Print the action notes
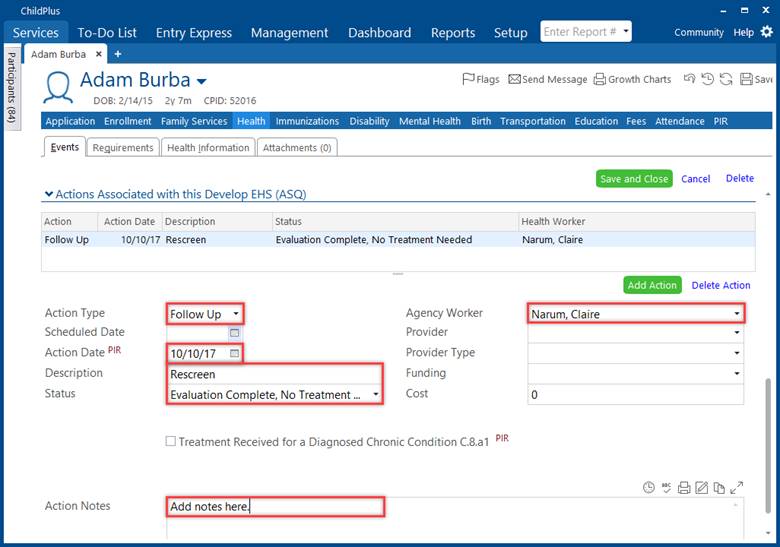Viewport: 780px width, 547px height. [x=684, y=488]
